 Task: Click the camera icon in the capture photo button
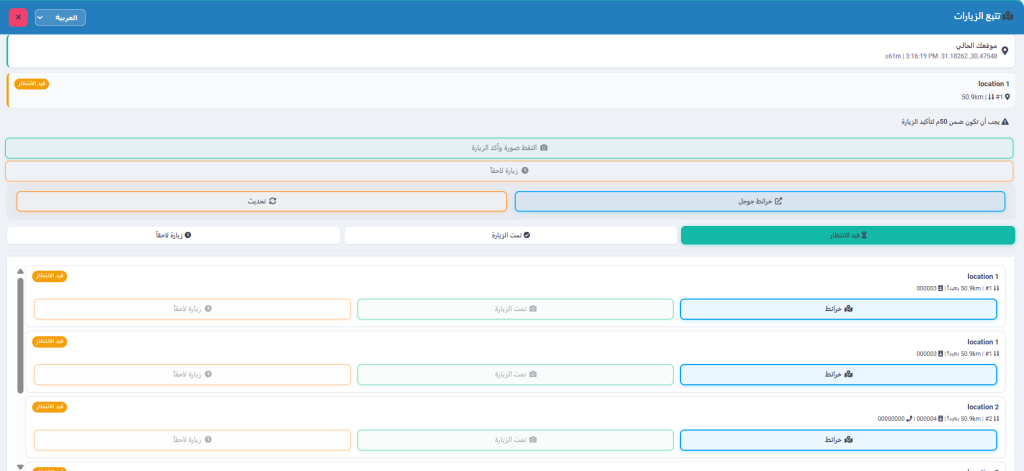point(543,148)
